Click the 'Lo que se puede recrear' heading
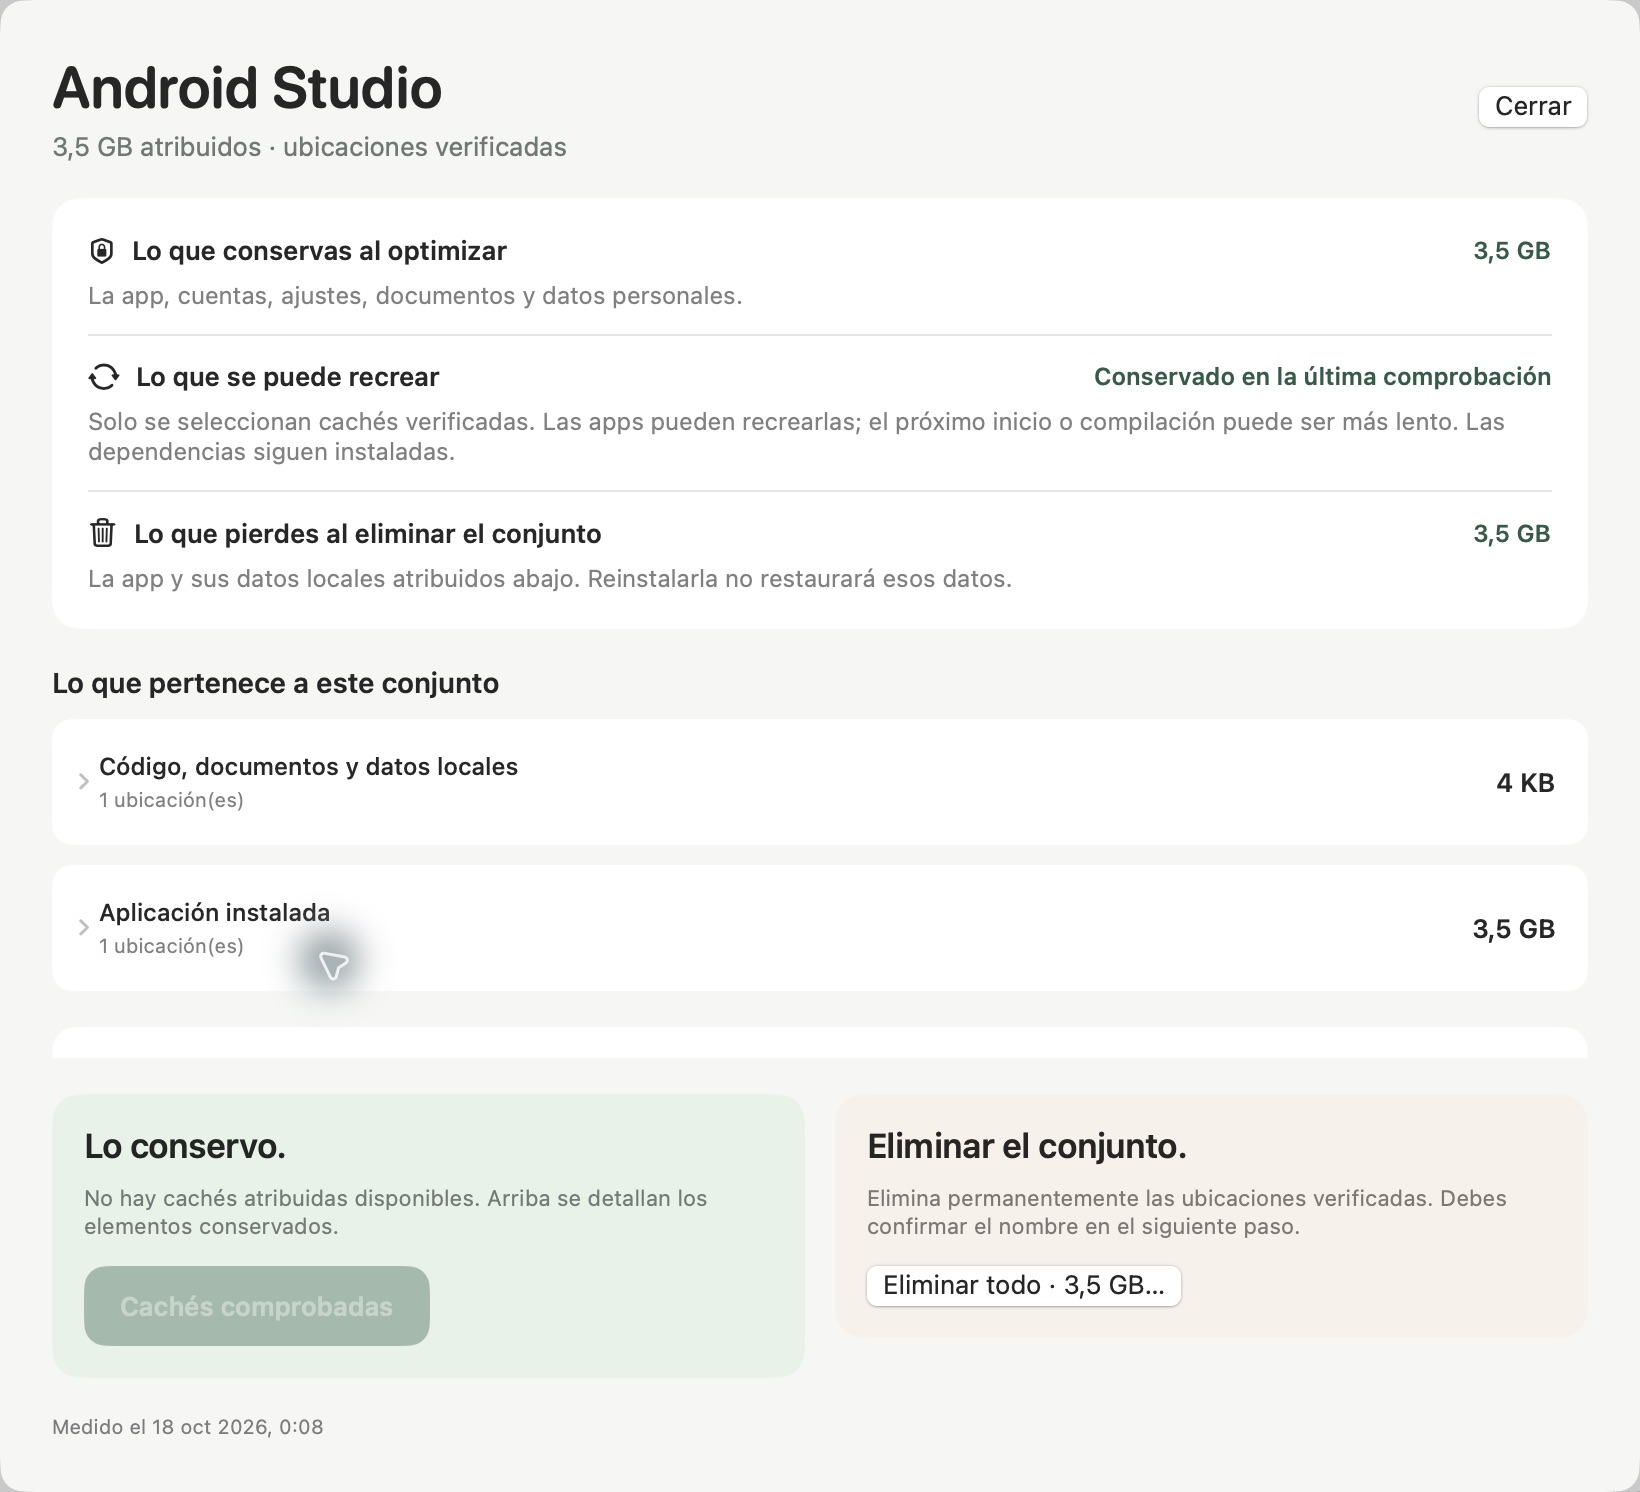This screenshot has height=1492, width=1640. coord(287,377)
